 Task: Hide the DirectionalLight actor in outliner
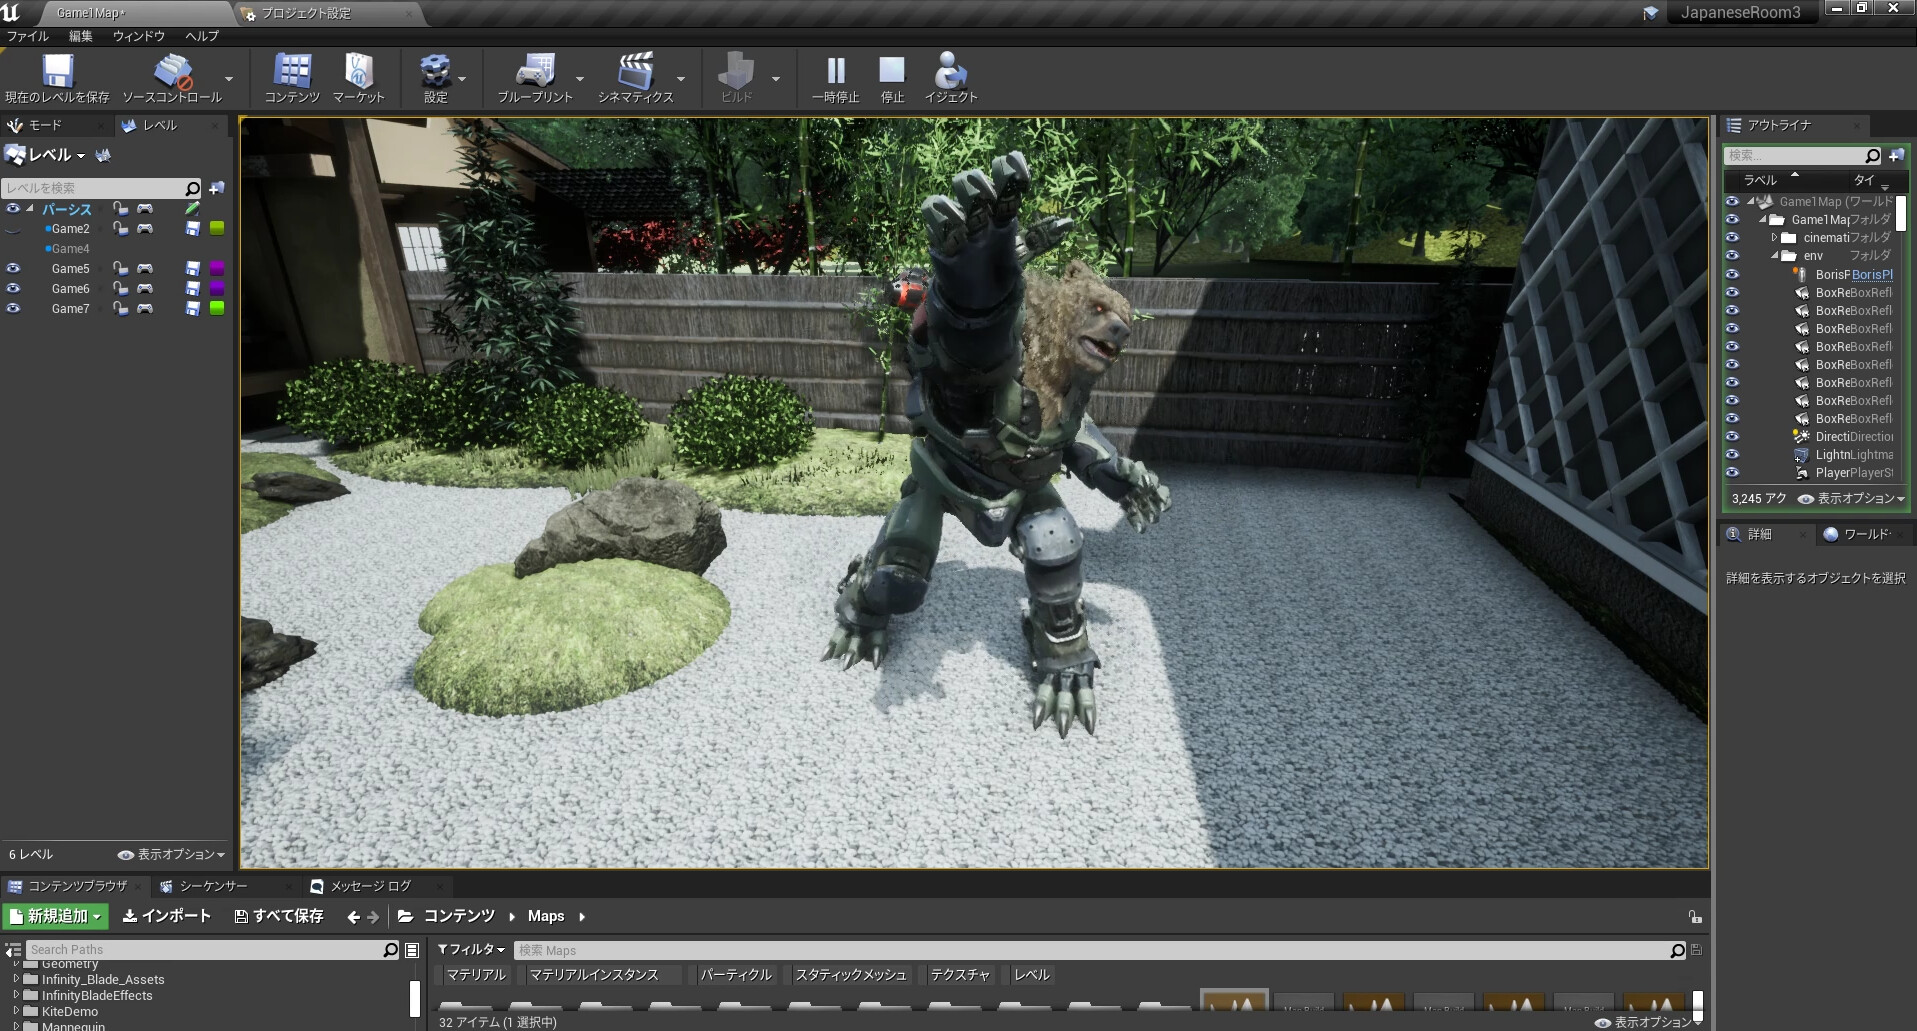click(x=1732, y=437)
